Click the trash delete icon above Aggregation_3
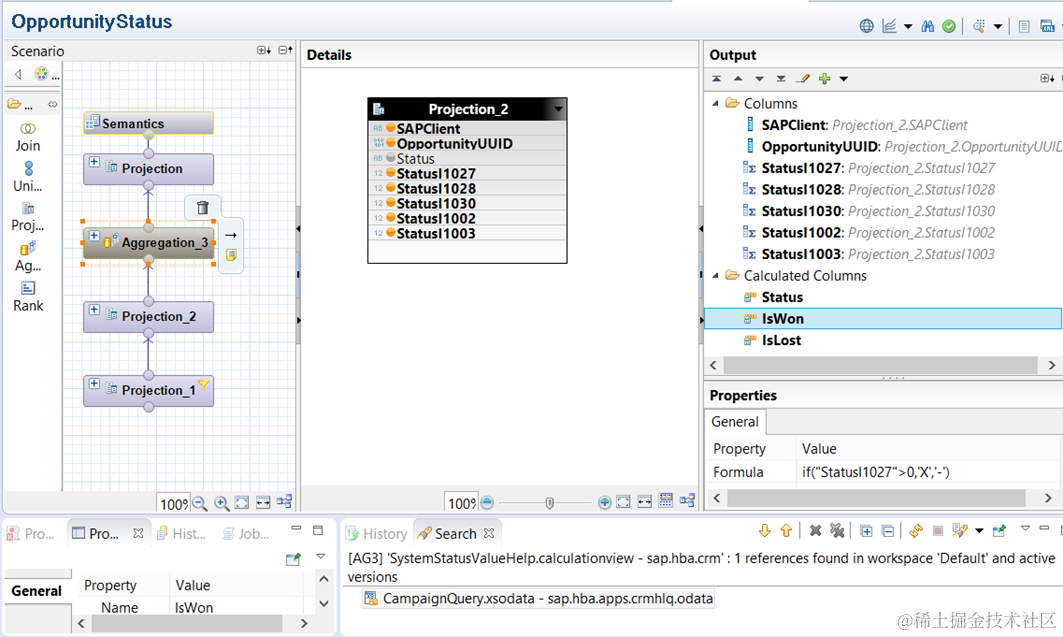The height and width of the screenshot is (637, 1063). [202, 207]
